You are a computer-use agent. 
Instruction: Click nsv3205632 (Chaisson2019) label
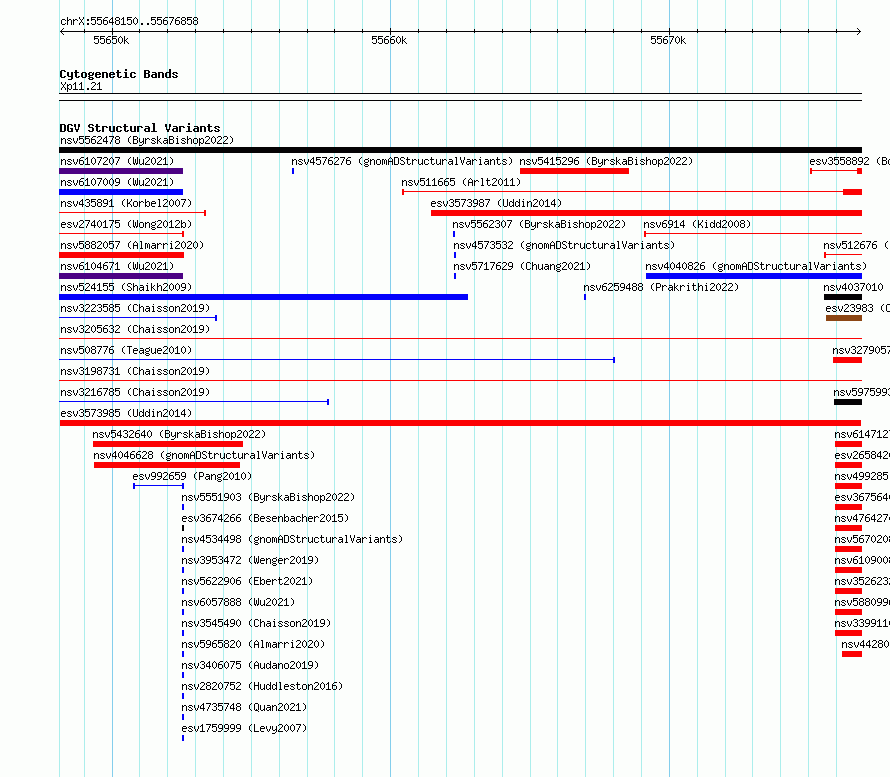point(135,329)
